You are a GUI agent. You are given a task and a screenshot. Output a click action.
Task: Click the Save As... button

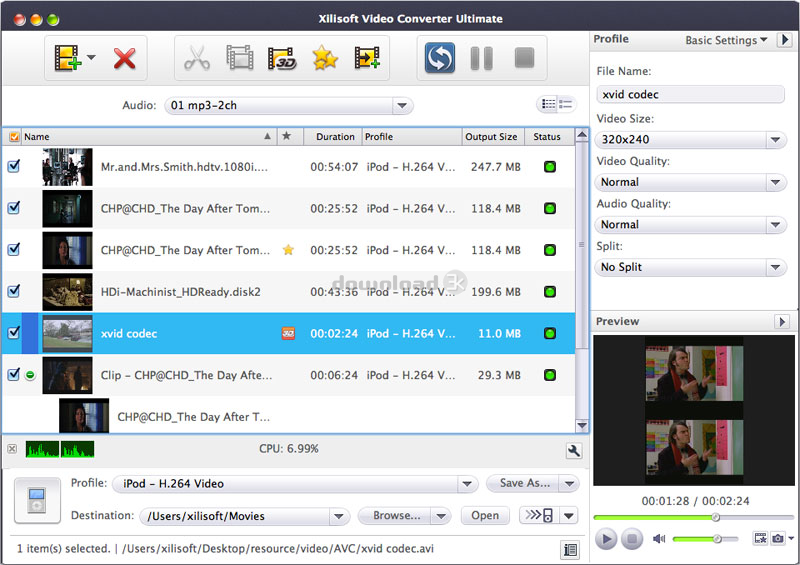(x=523, y=483)
